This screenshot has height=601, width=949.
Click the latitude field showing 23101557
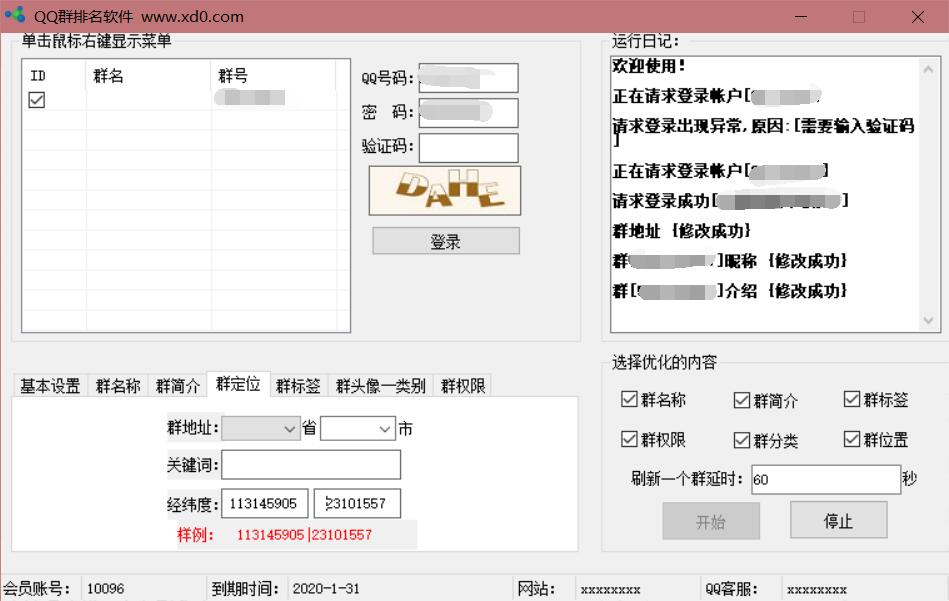pyautogui.click(x=357, y=504)
